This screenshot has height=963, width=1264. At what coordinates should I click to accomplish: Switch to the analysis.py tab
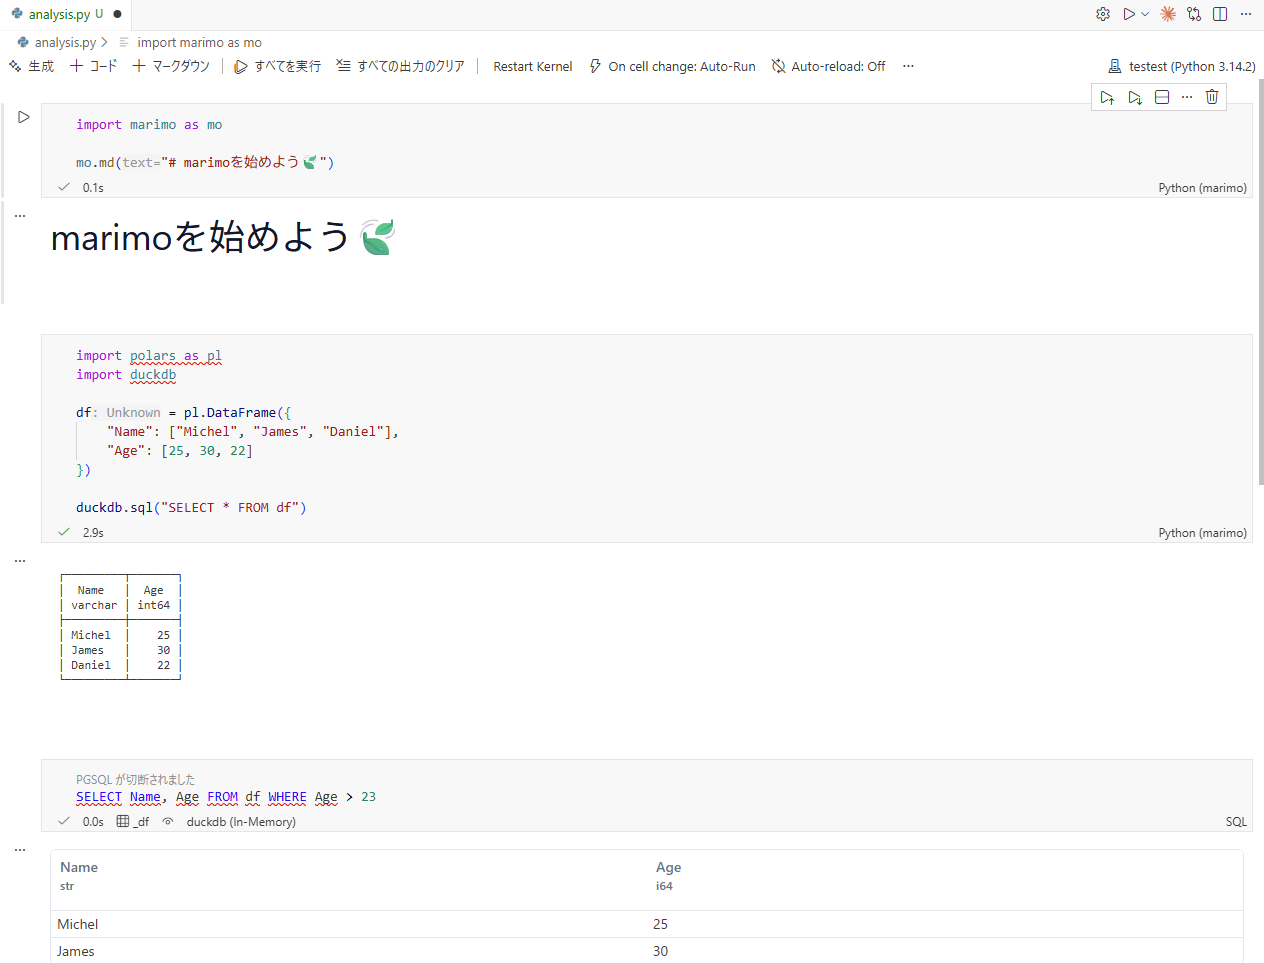[59, 14]
